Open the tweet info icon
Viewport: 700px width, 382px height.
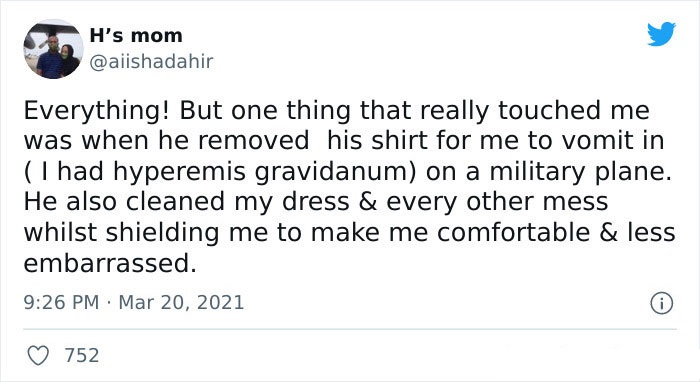661,303
